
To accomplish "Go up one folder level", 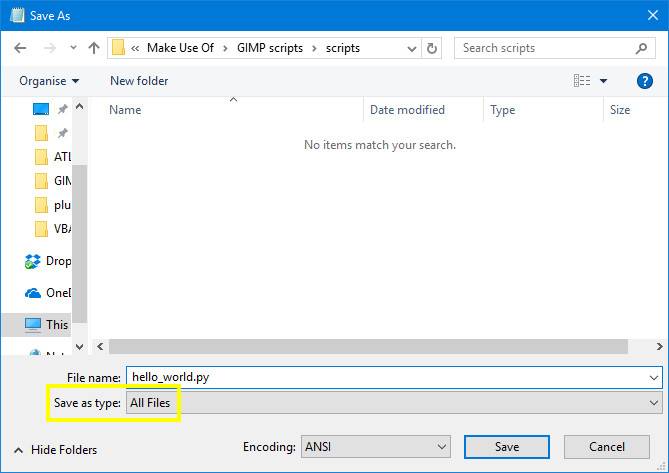I will [x=94, y=48].
